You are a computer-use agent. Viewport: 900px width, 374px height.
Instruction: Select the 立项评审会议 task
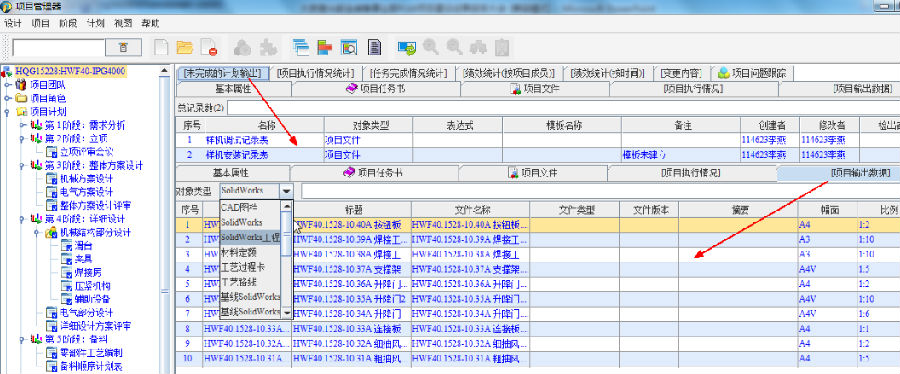point(87,152)
